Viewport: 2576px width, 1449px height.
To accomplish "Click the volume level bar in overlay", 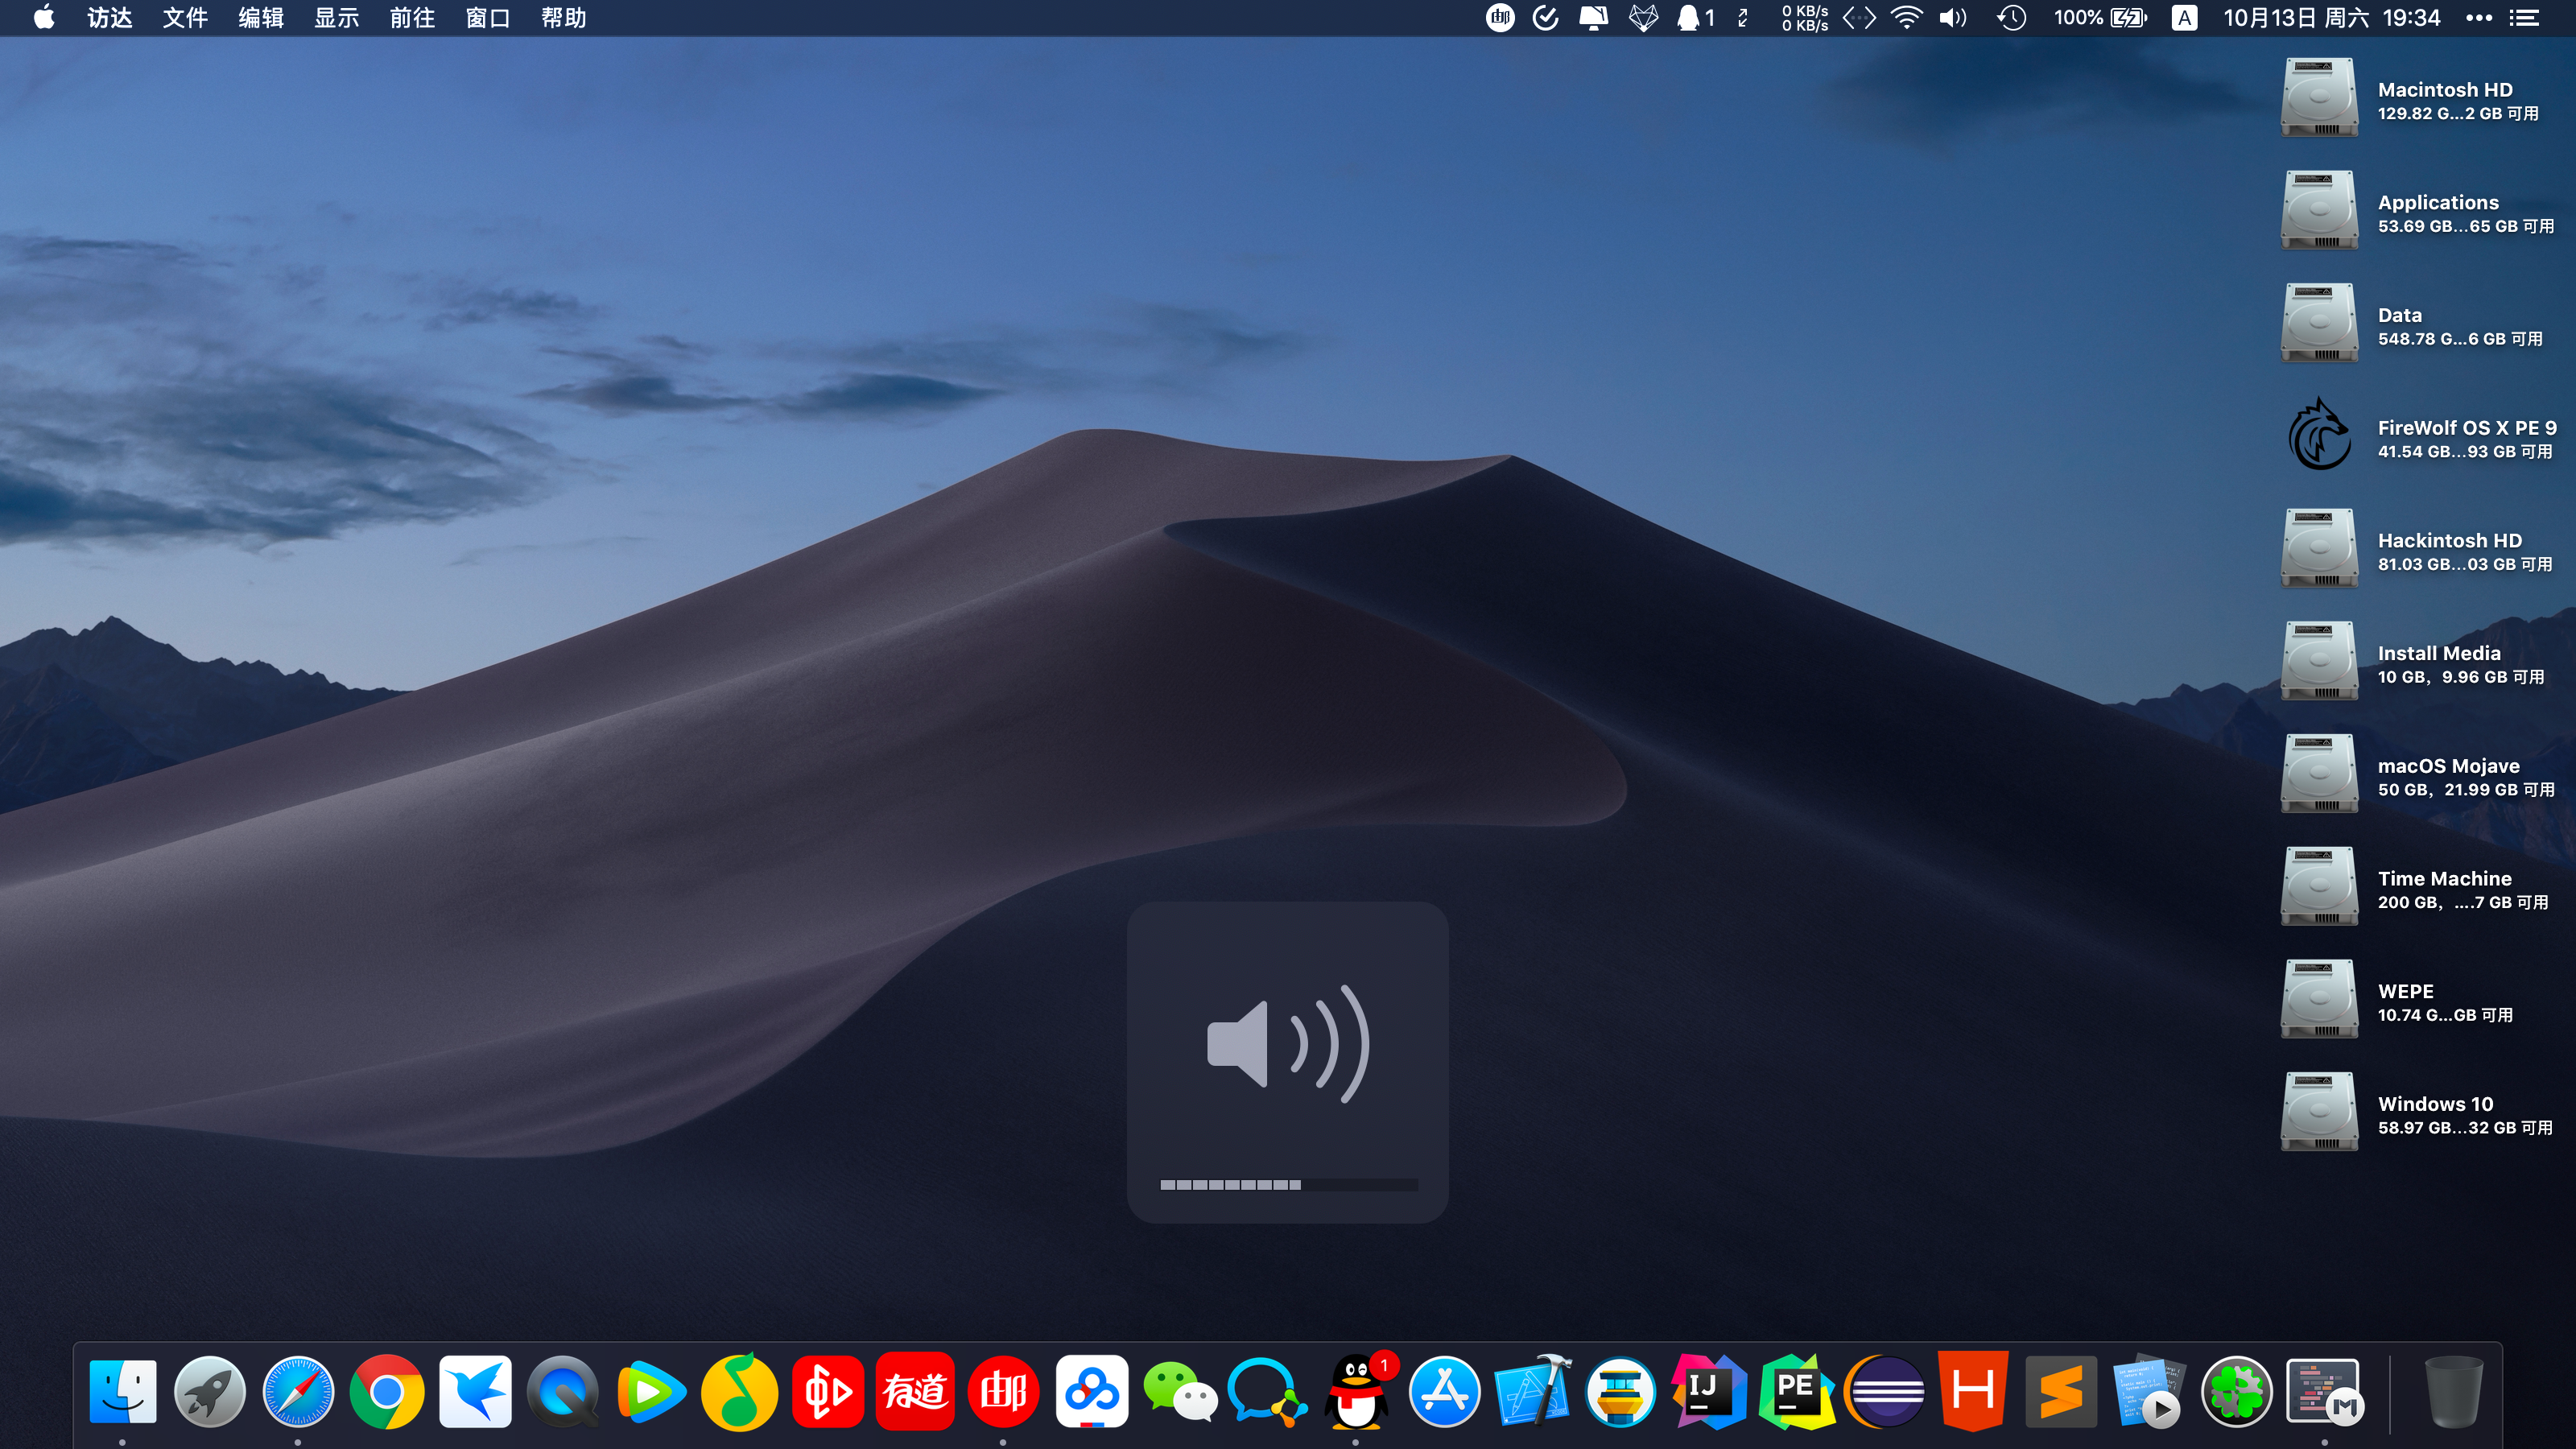I will [1288, 1185].
